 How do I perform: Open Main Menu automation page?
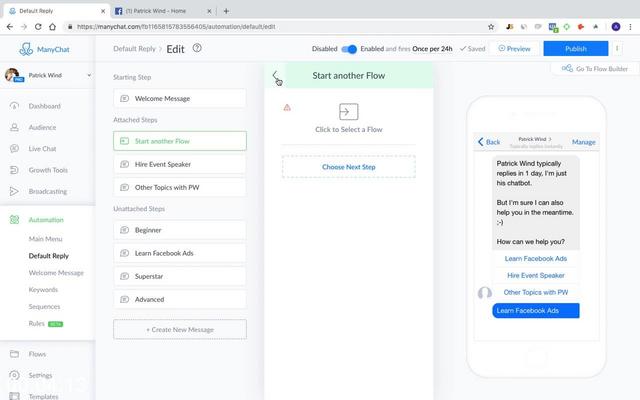coord(45,239)
